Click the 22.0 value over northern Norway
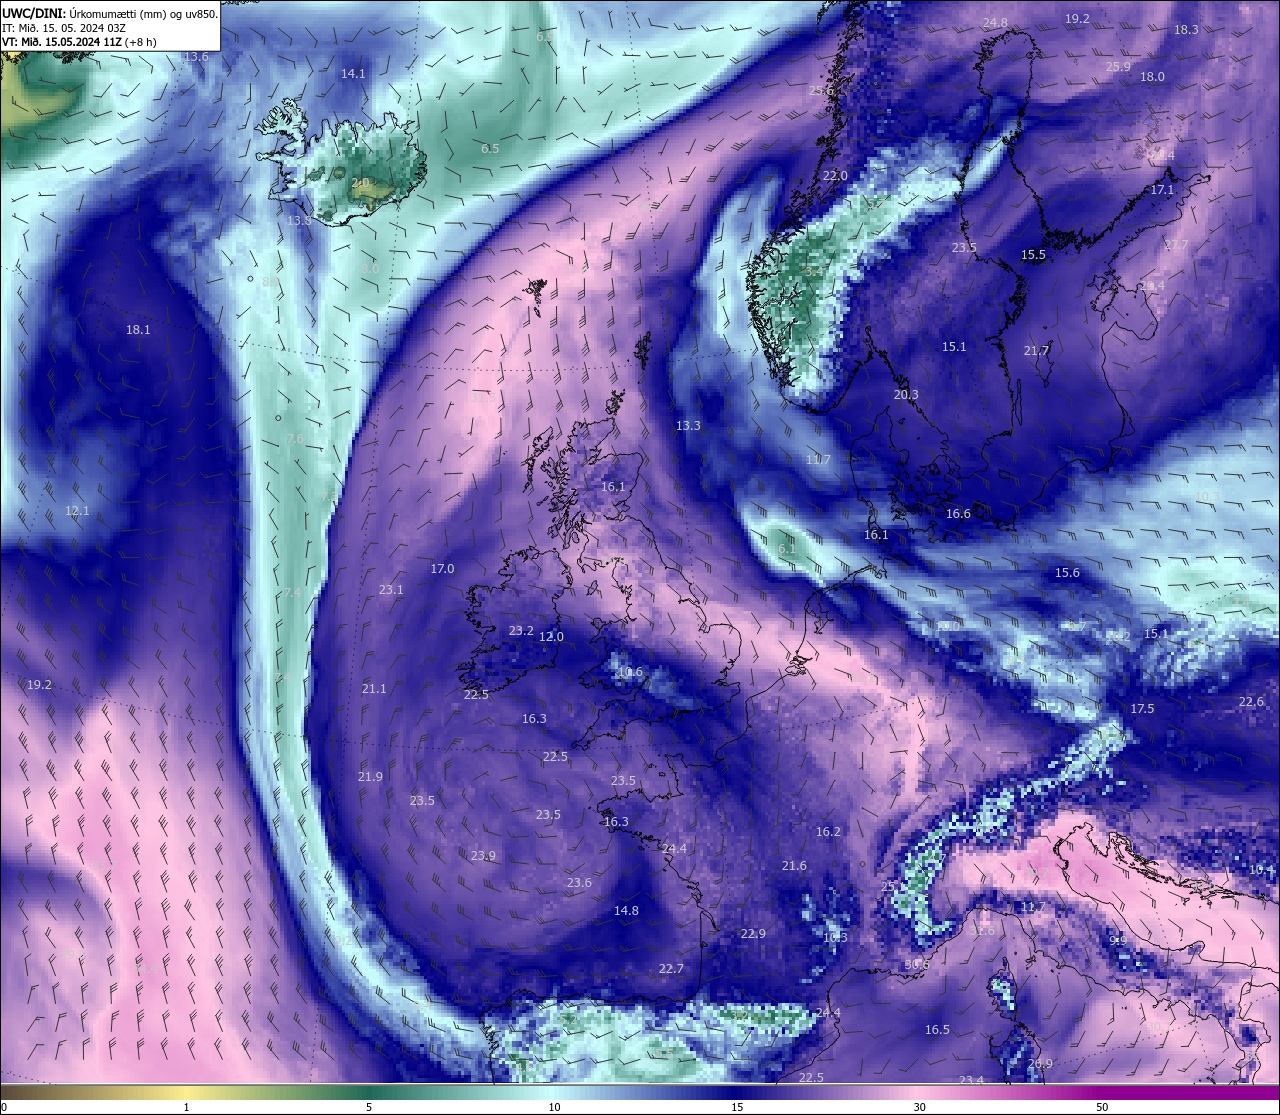Screen dimensions: 1280x1115 tap(835, 176)
